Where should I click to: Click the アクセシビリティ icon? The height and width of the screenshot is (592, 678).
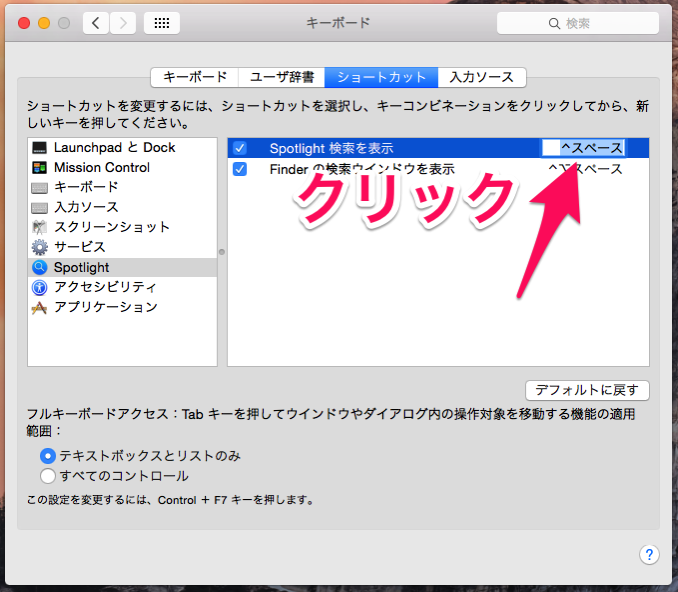pyautogui.click(x=39, y=288)
